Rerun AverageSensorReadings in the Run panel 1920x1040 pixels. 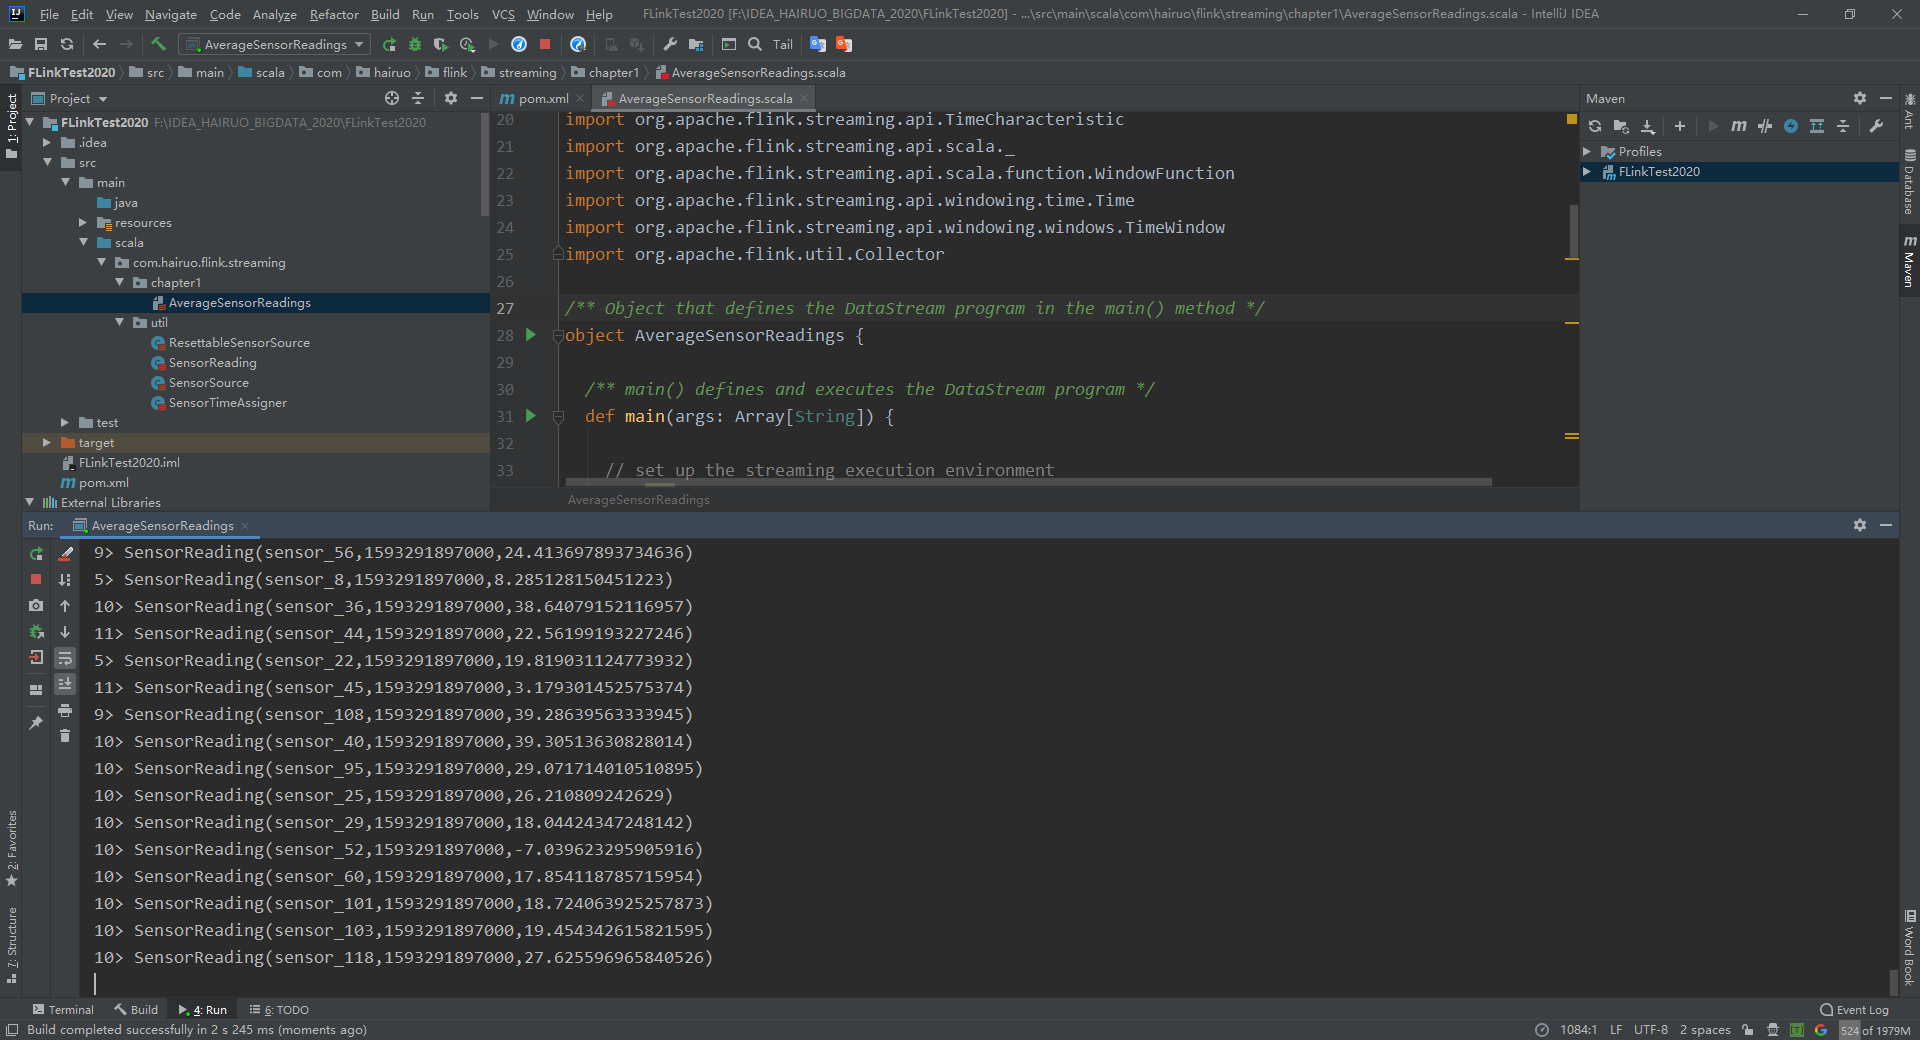(x=37, y=553)
